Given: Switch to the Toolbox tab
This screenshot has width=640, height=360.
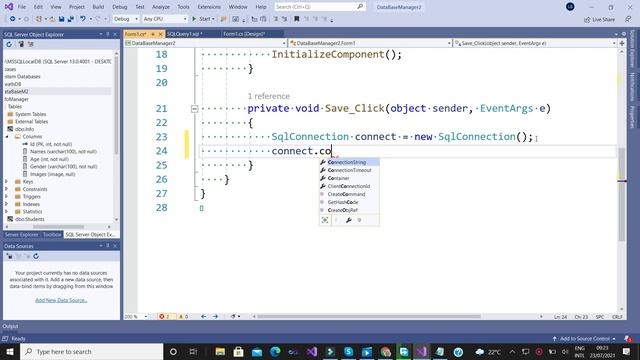Looking at the screenshot, I should (52, 235).
